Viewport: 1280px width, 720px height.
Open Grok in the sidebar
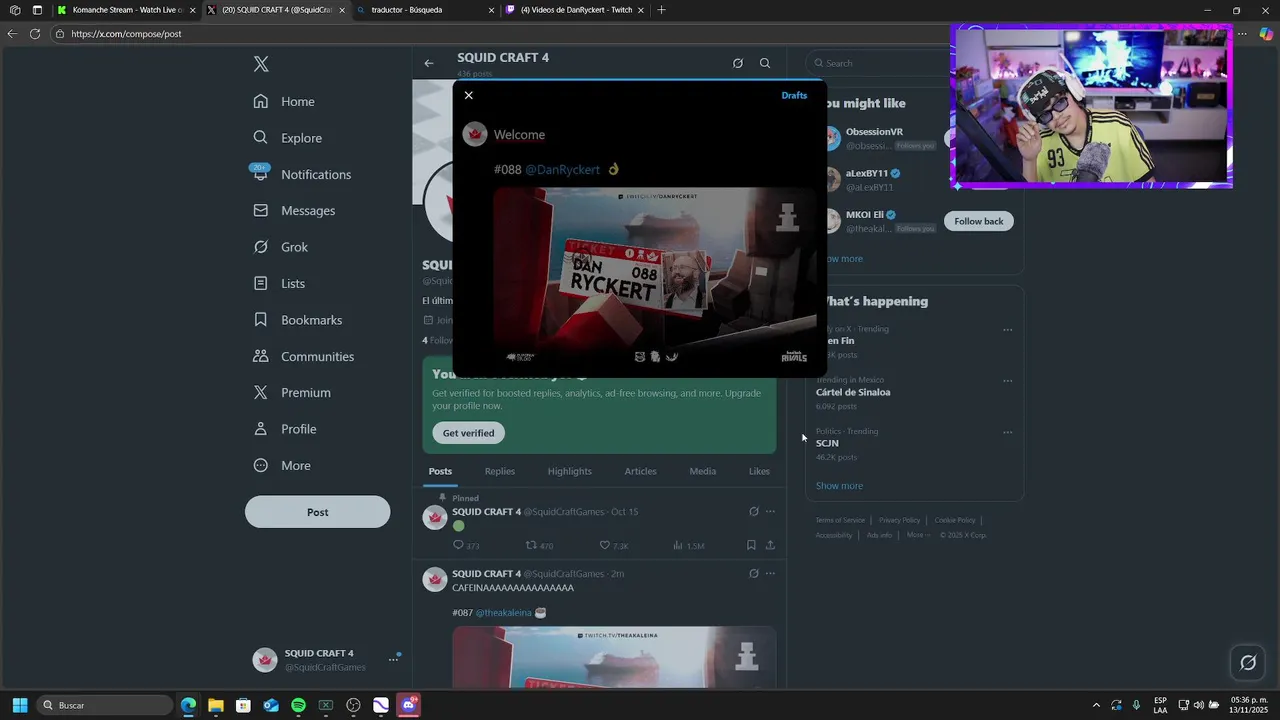280,247
